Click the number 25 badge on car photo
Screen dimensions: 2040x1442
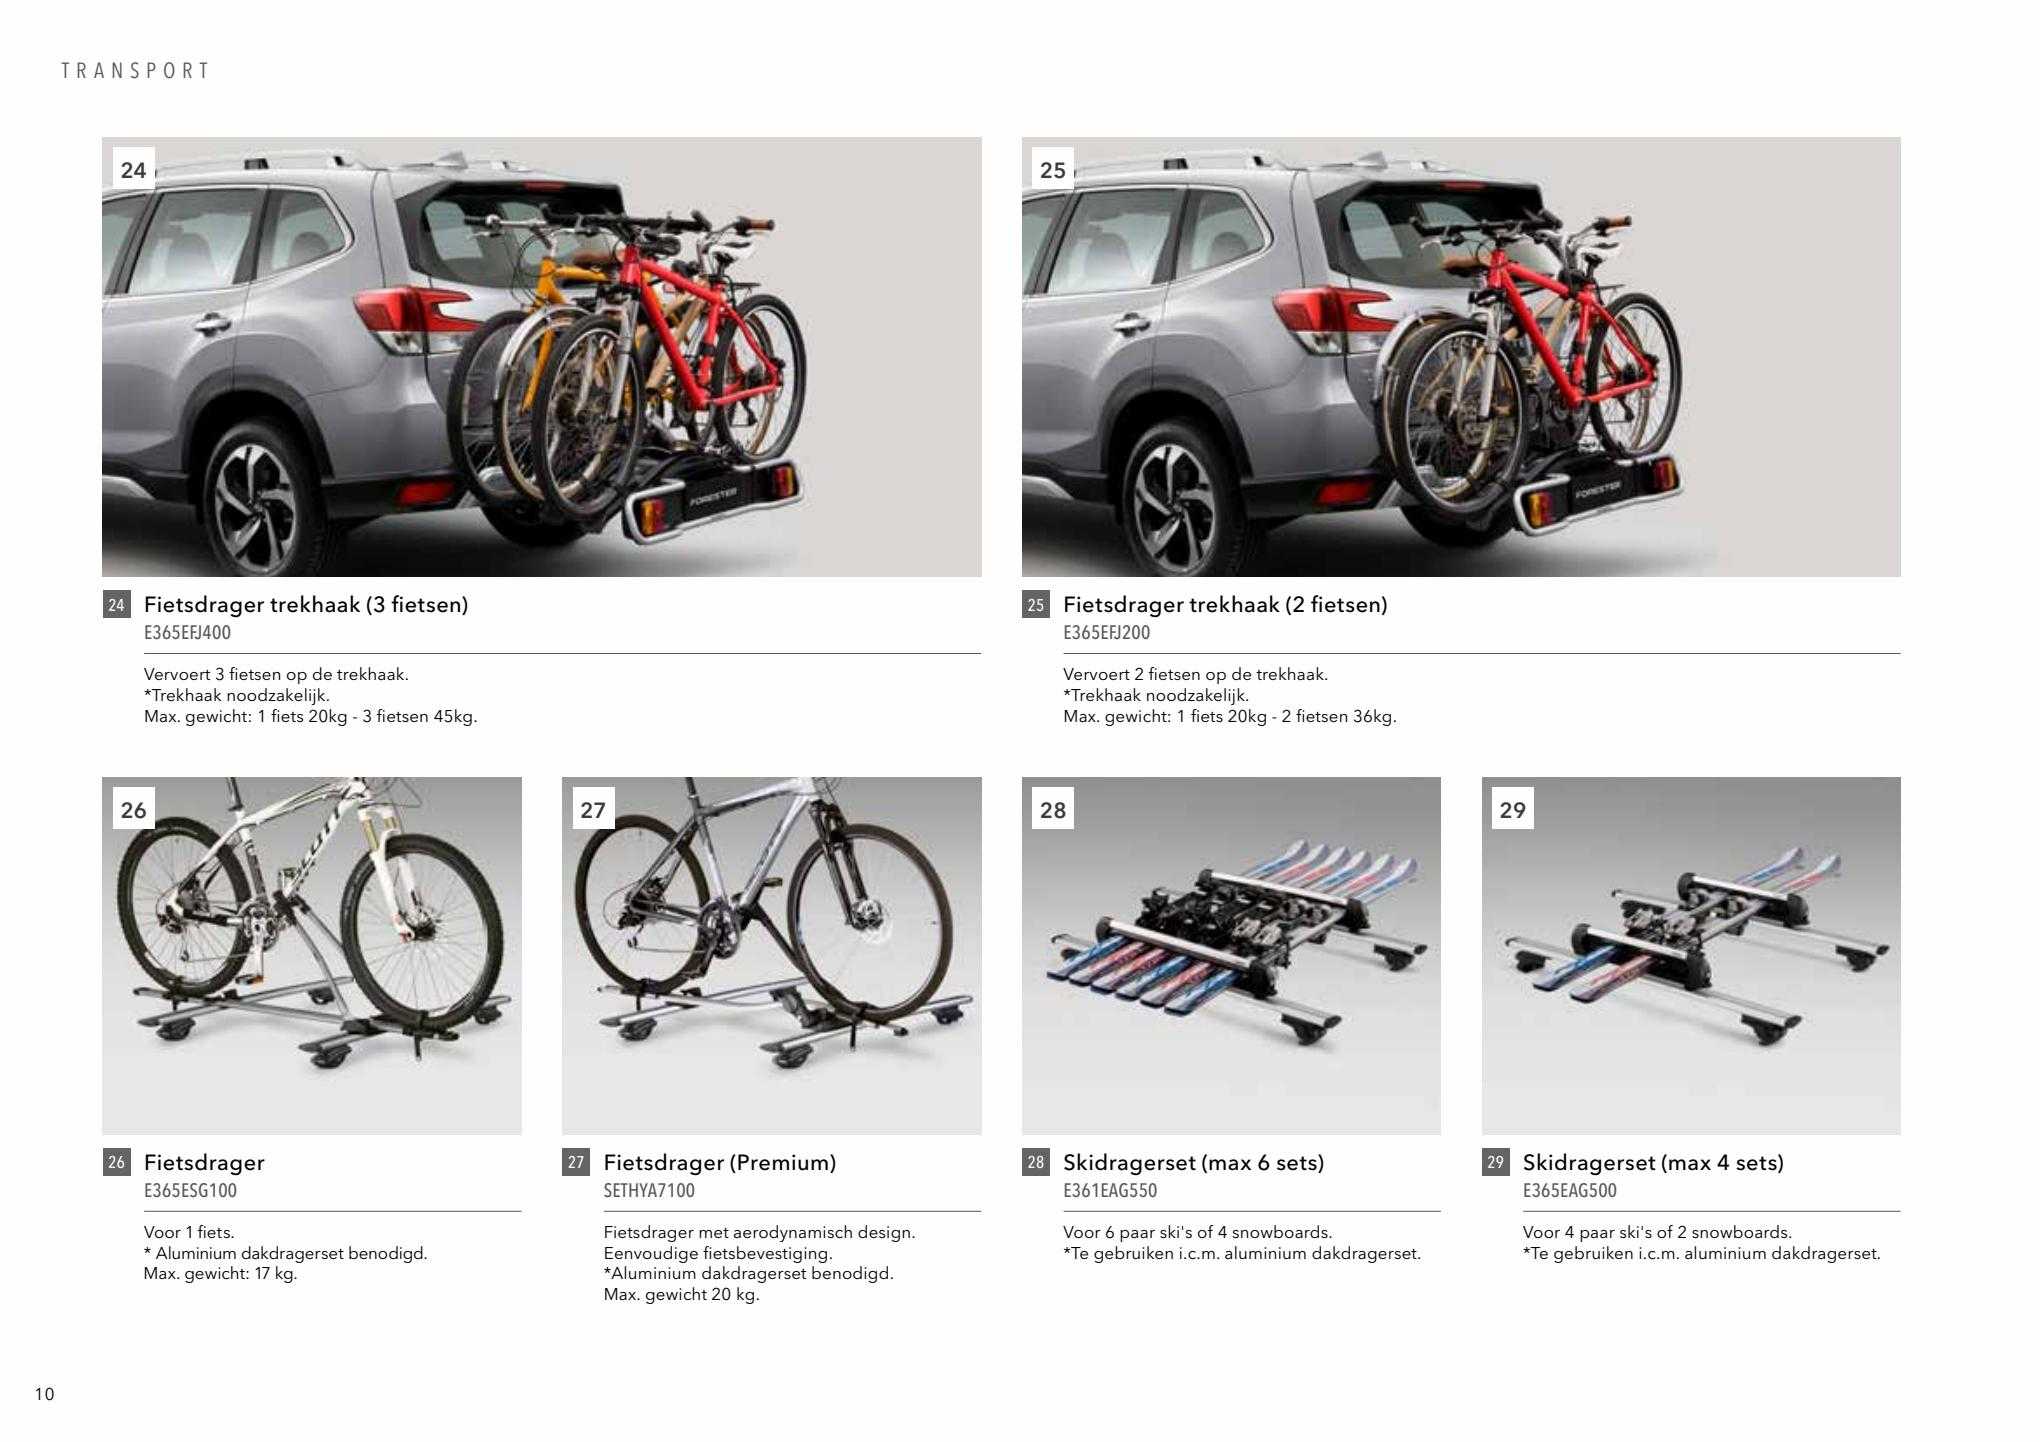click(x=1053, y=169)
